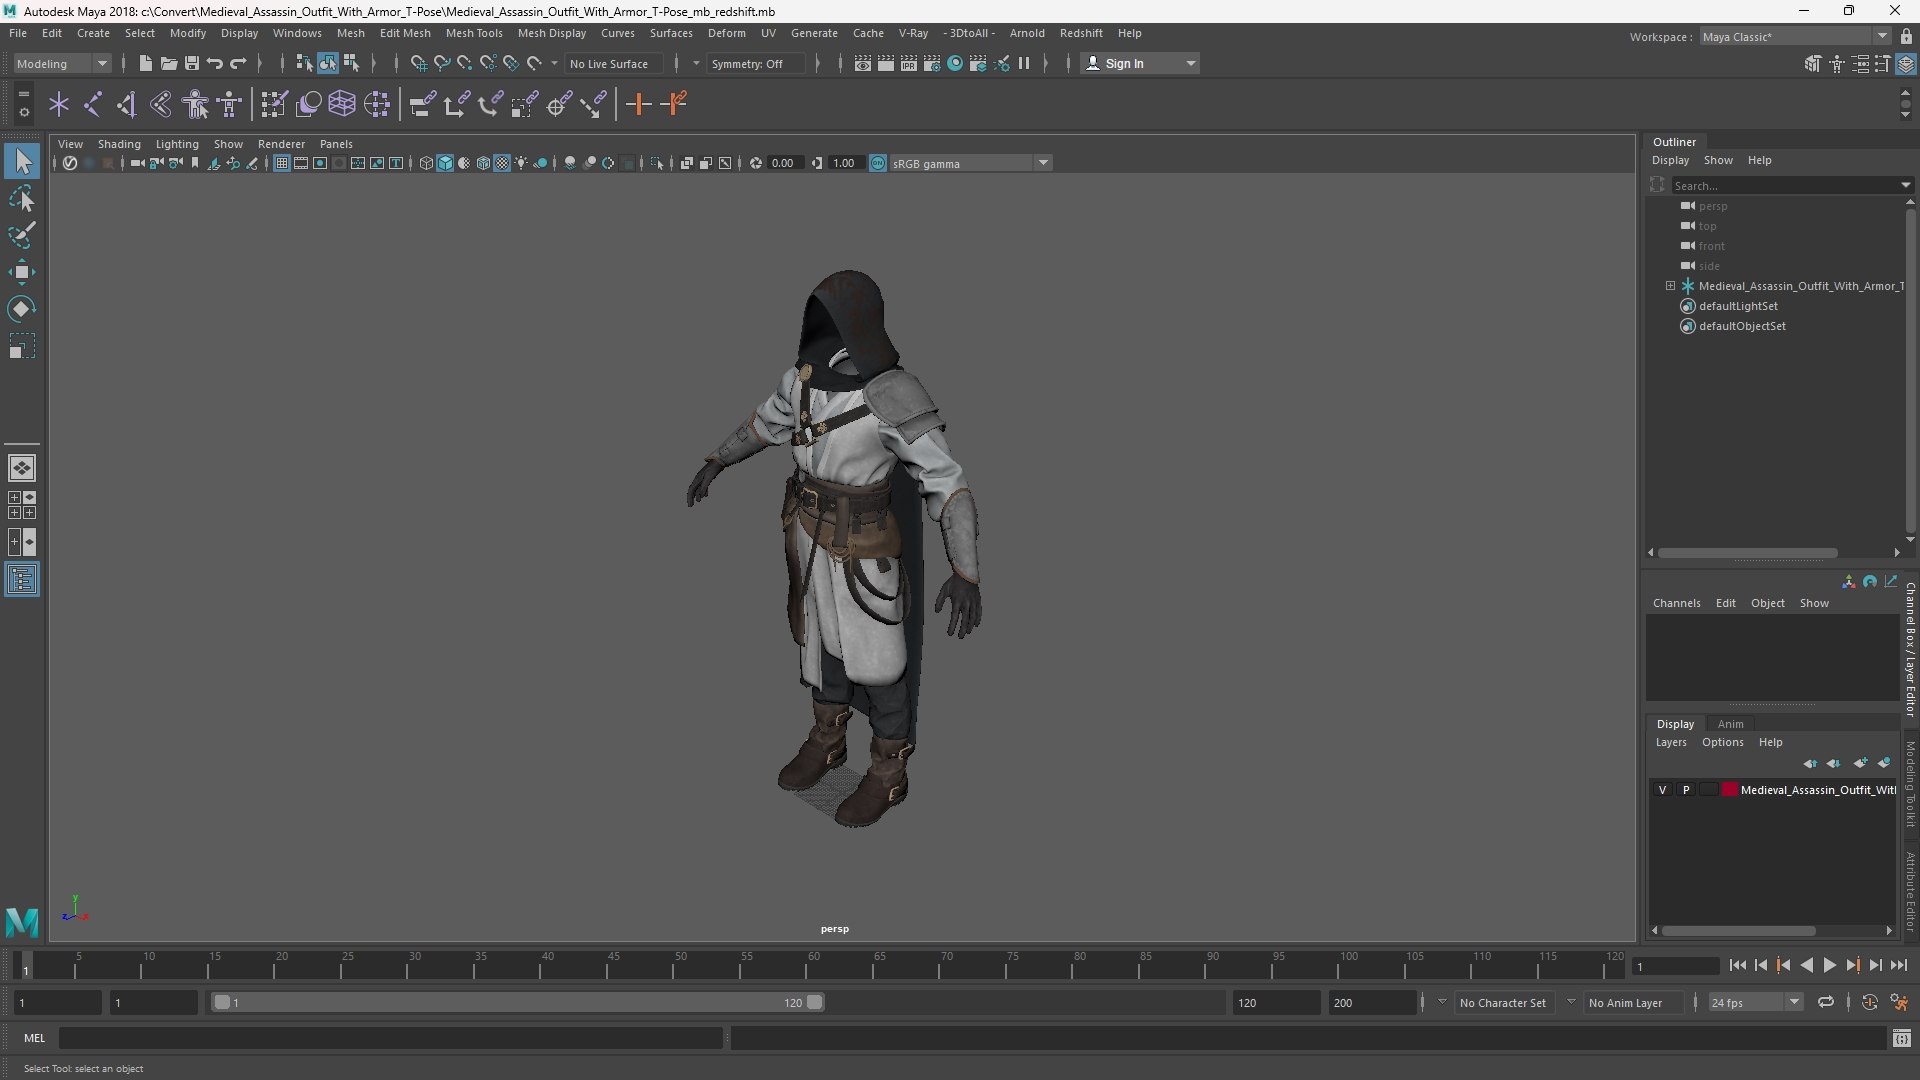
Task: Toggle select by hierarchy mode
Action: (x=304, y=63)
